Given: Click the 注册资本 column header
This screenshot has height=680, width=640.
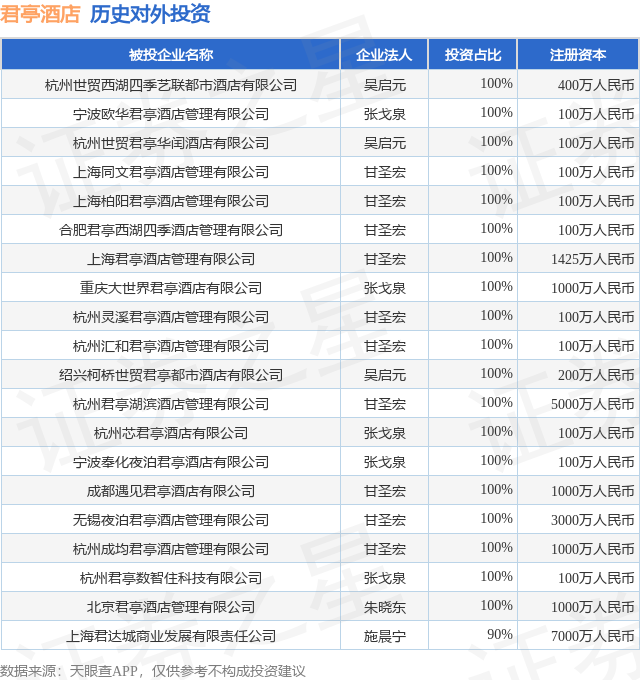Looking at the screenshot, I should (578, 55).
